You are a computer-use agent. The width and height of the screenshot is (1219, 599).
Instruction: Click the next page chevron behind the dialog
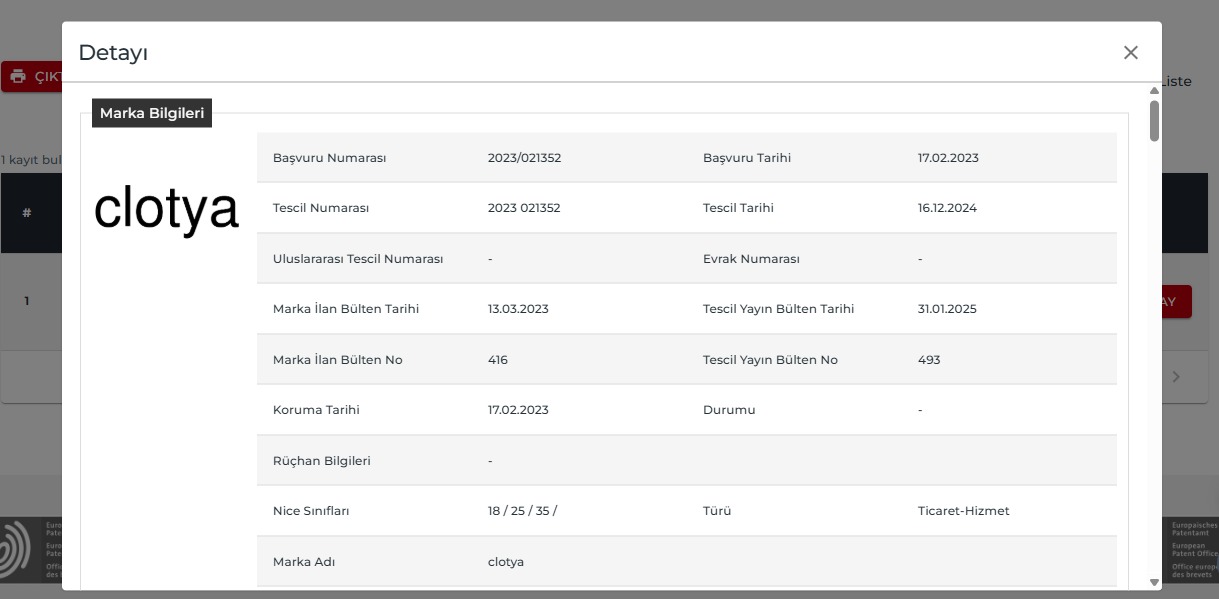[1176, 377]
